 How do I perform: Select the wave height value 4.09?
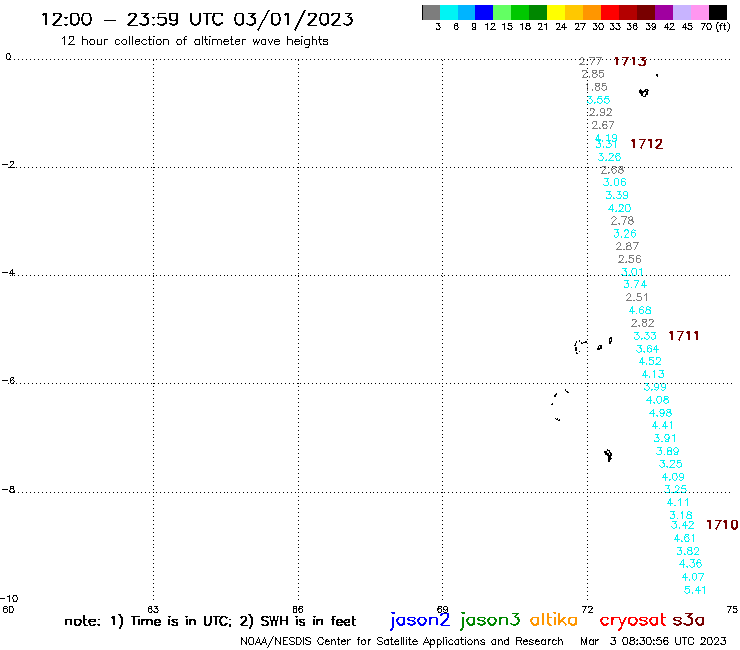673,477
